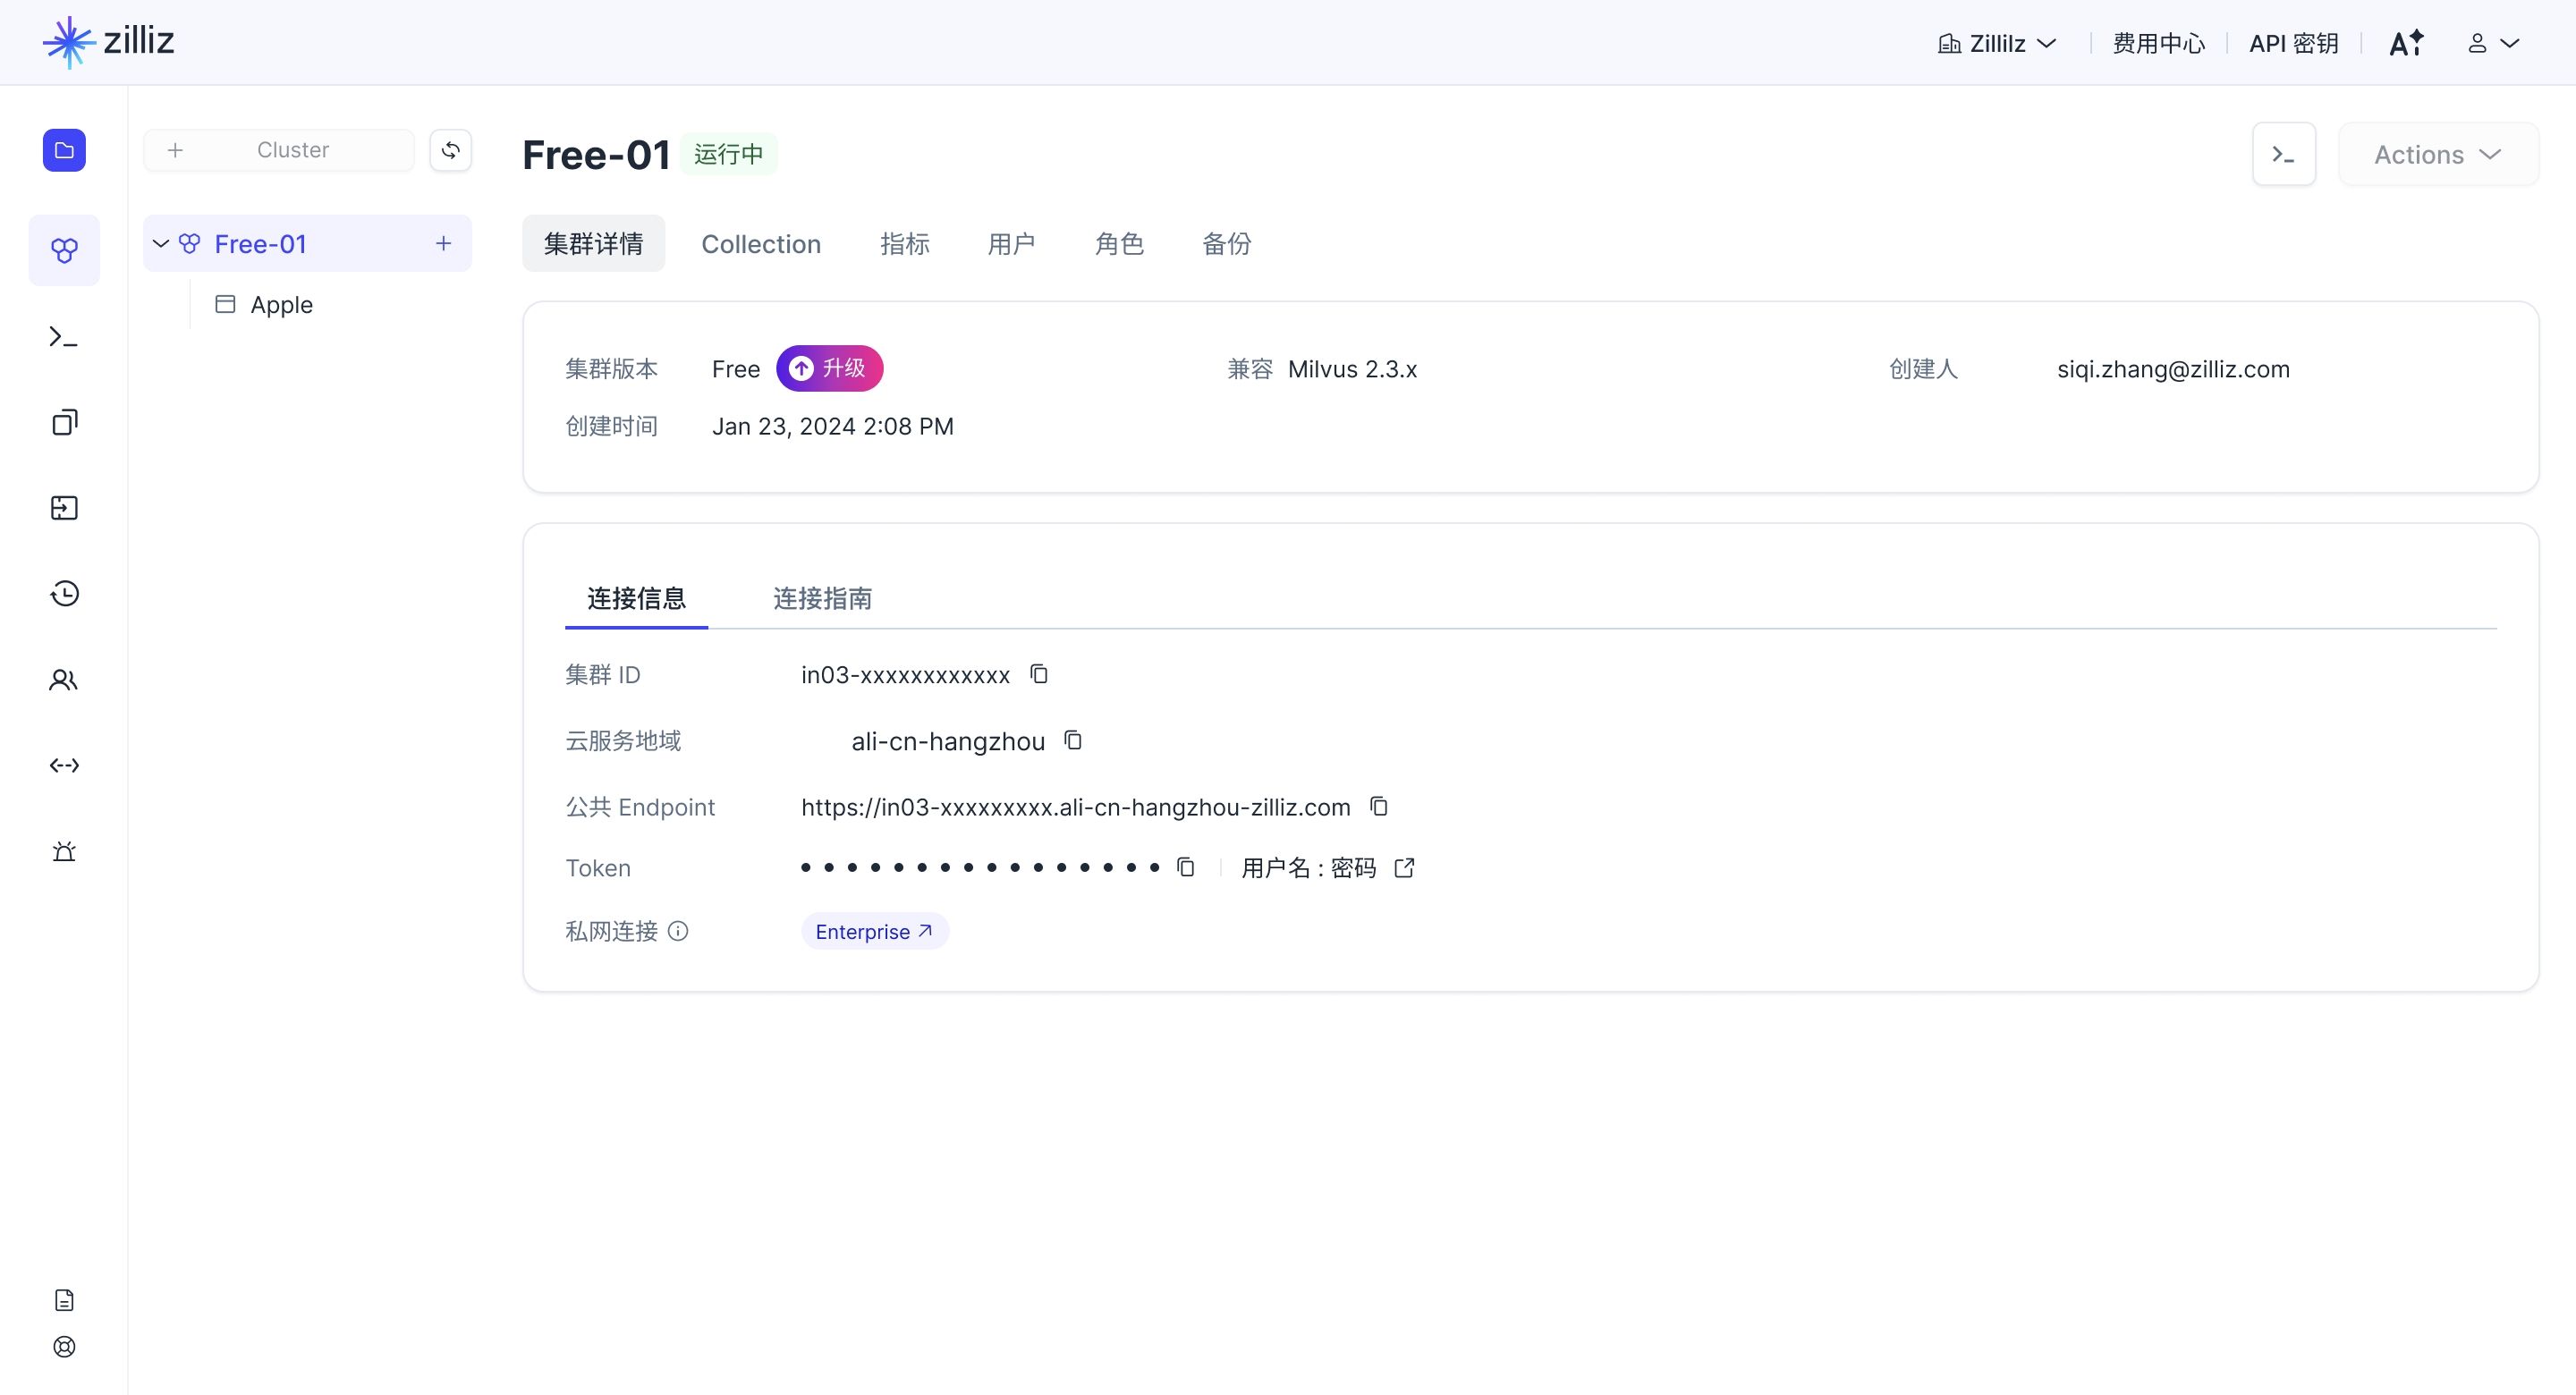Open the users group icon in sidebar
This screenshot has width=2576, height=1395.
(x=64, y=680)
